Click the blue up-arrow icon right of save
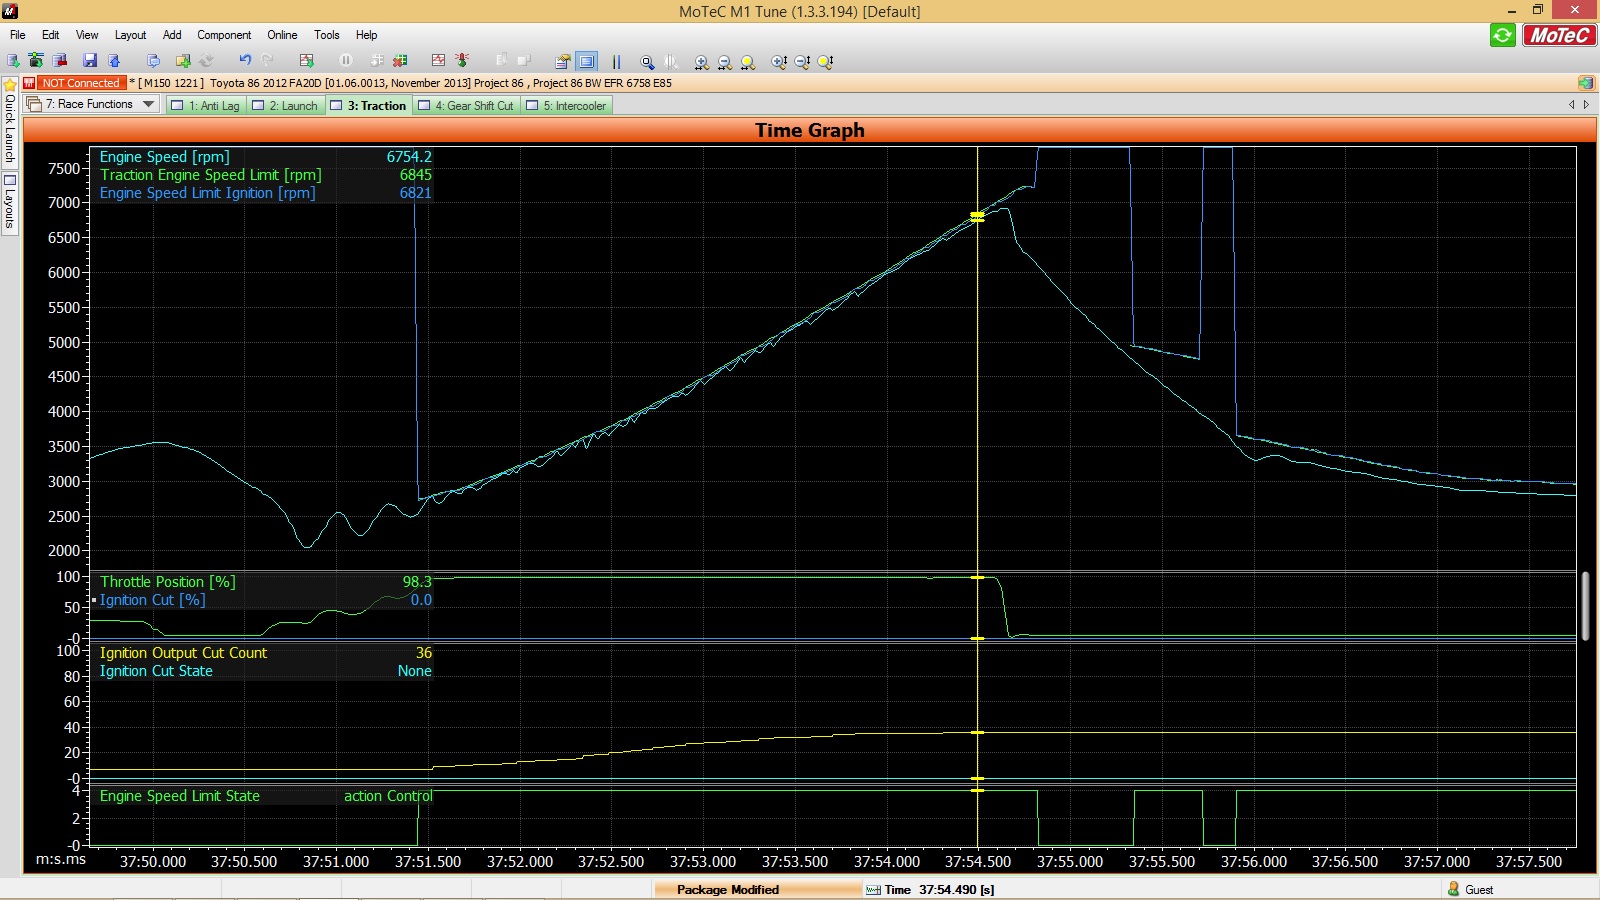 pyautogui.click(x=114, y=61)
